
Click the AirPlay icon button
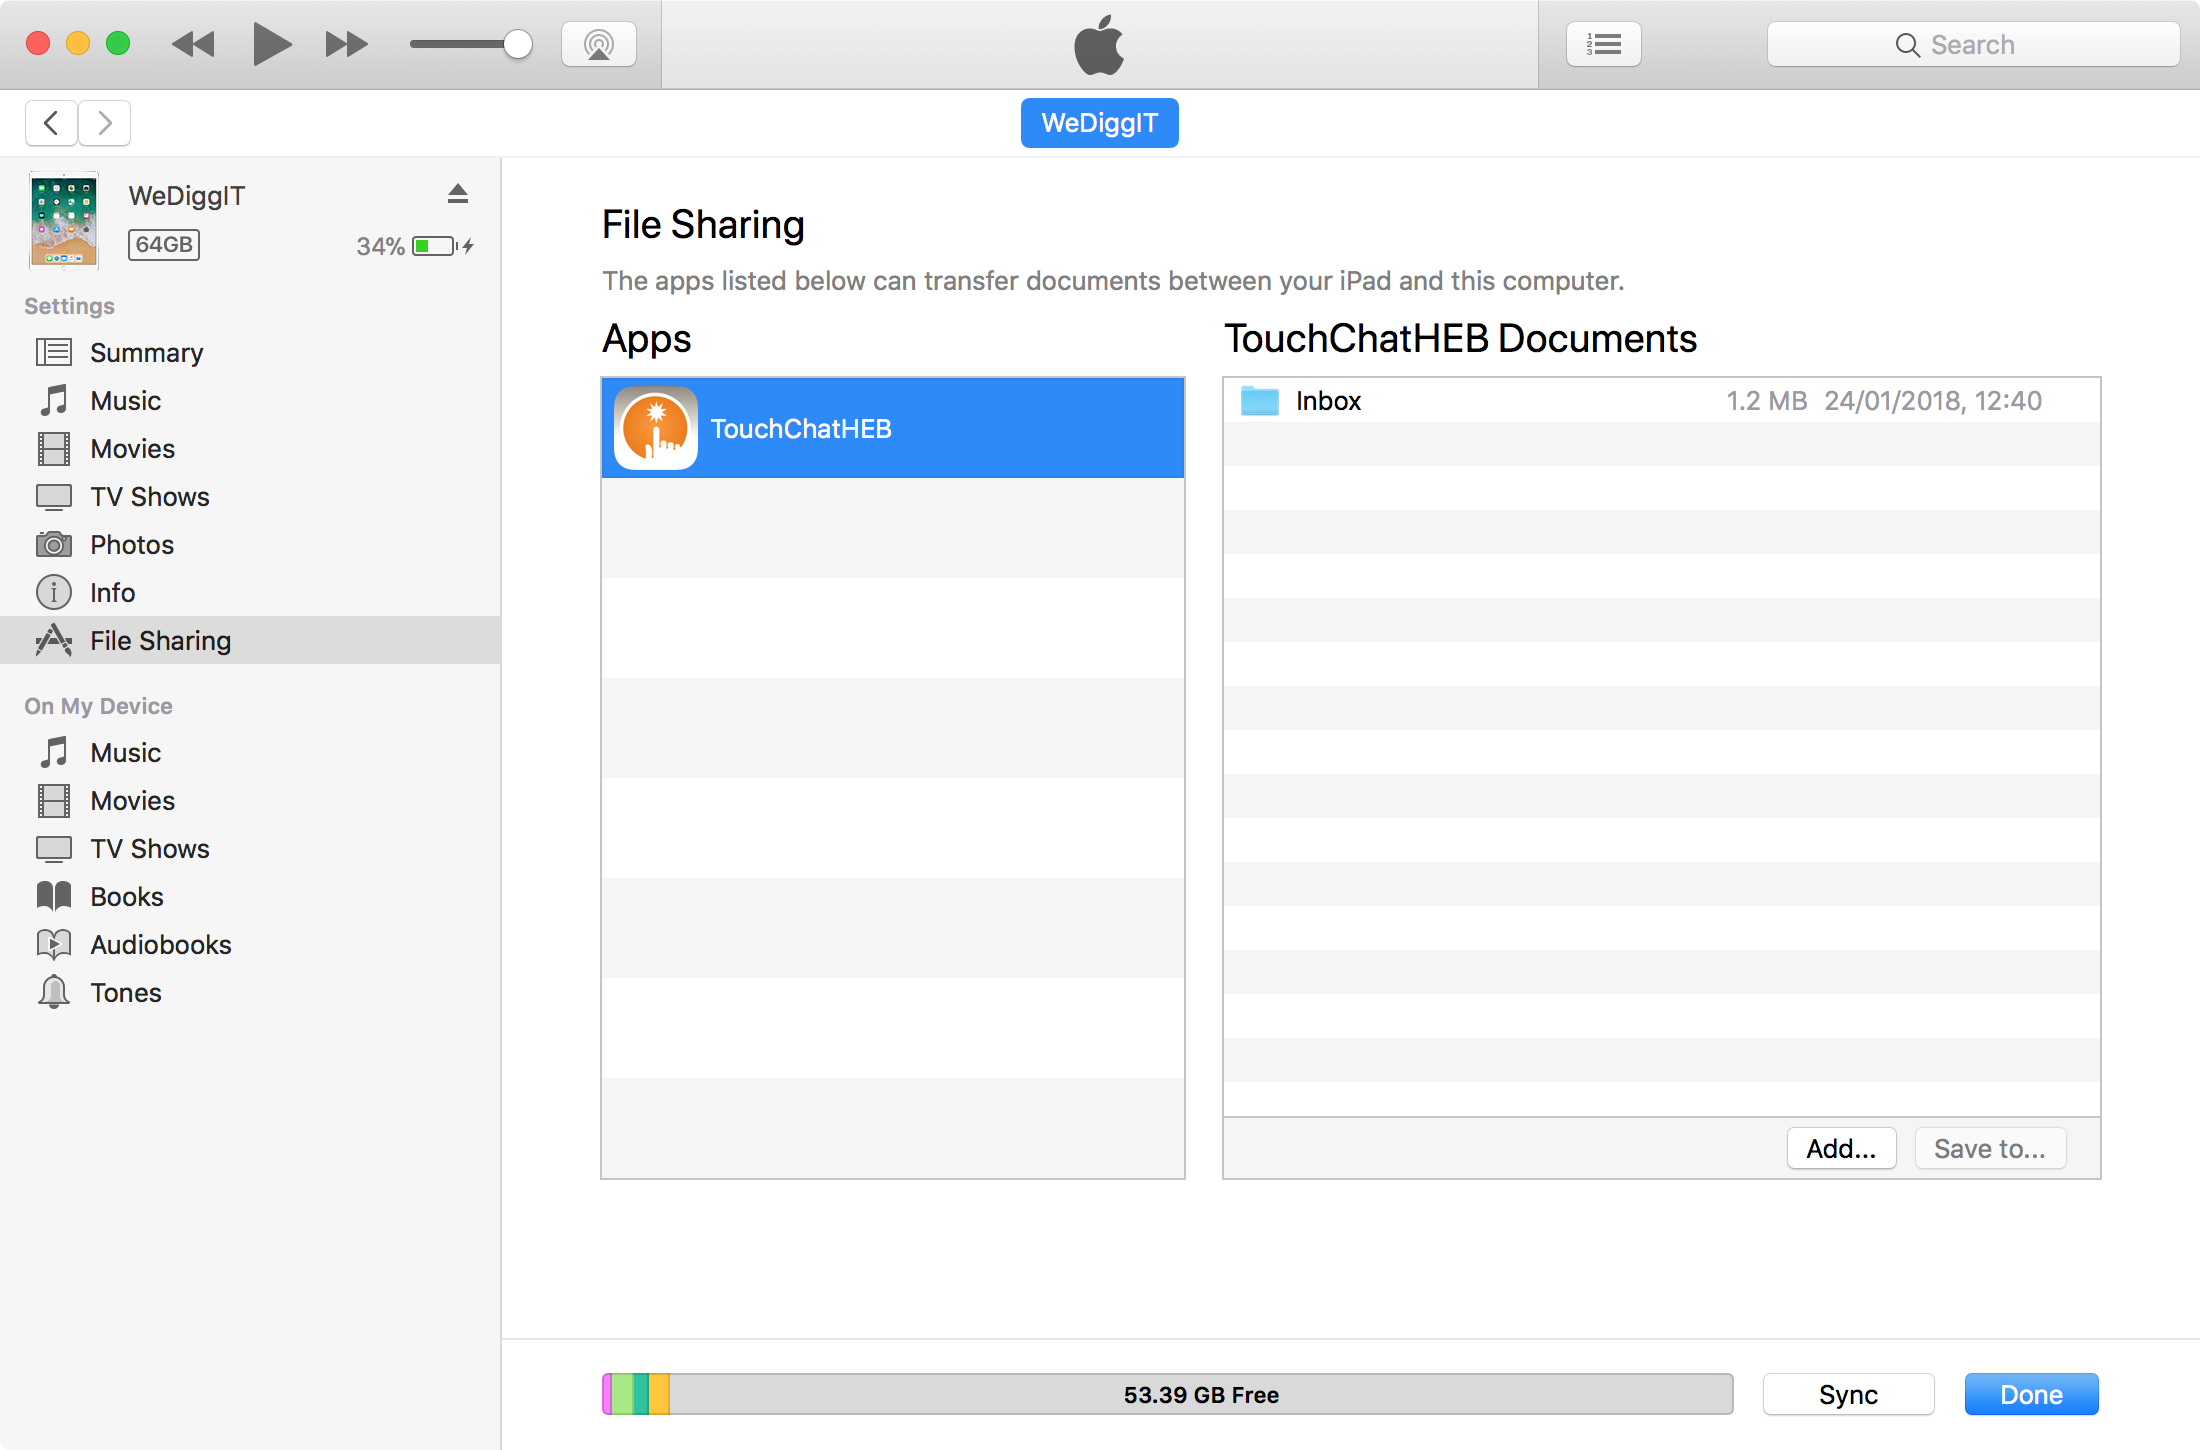click(x=598, y=45)
